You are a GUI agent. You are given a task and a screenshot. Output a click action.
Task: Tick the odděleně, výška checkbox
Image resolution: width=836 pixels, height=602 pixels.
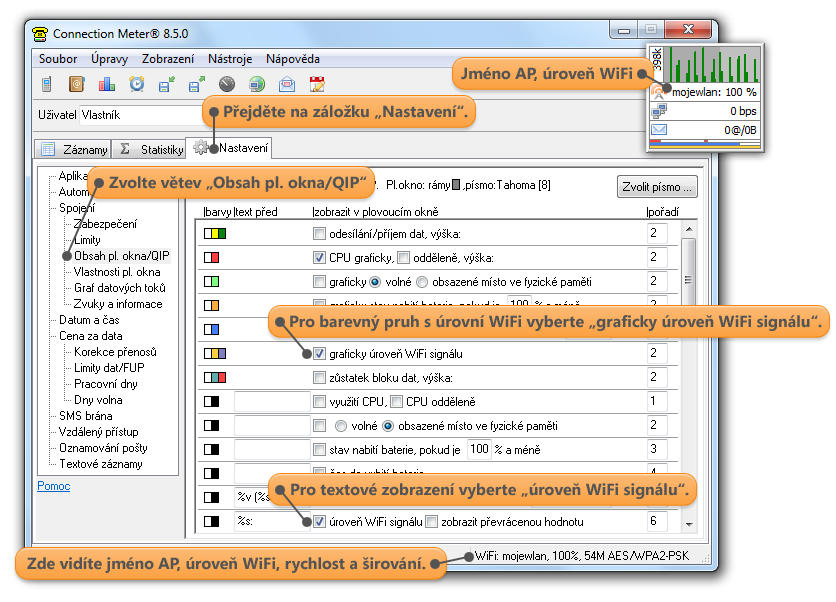click(404, 258)
